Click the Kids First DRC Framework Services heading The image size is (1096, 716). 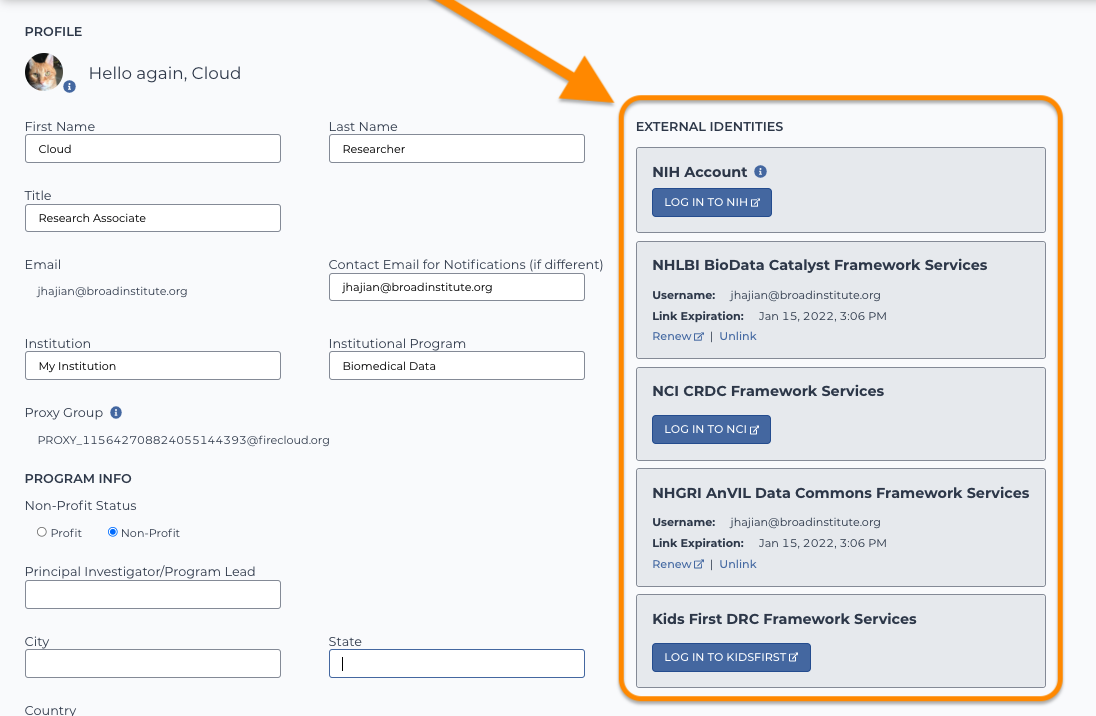pos(784,619)
